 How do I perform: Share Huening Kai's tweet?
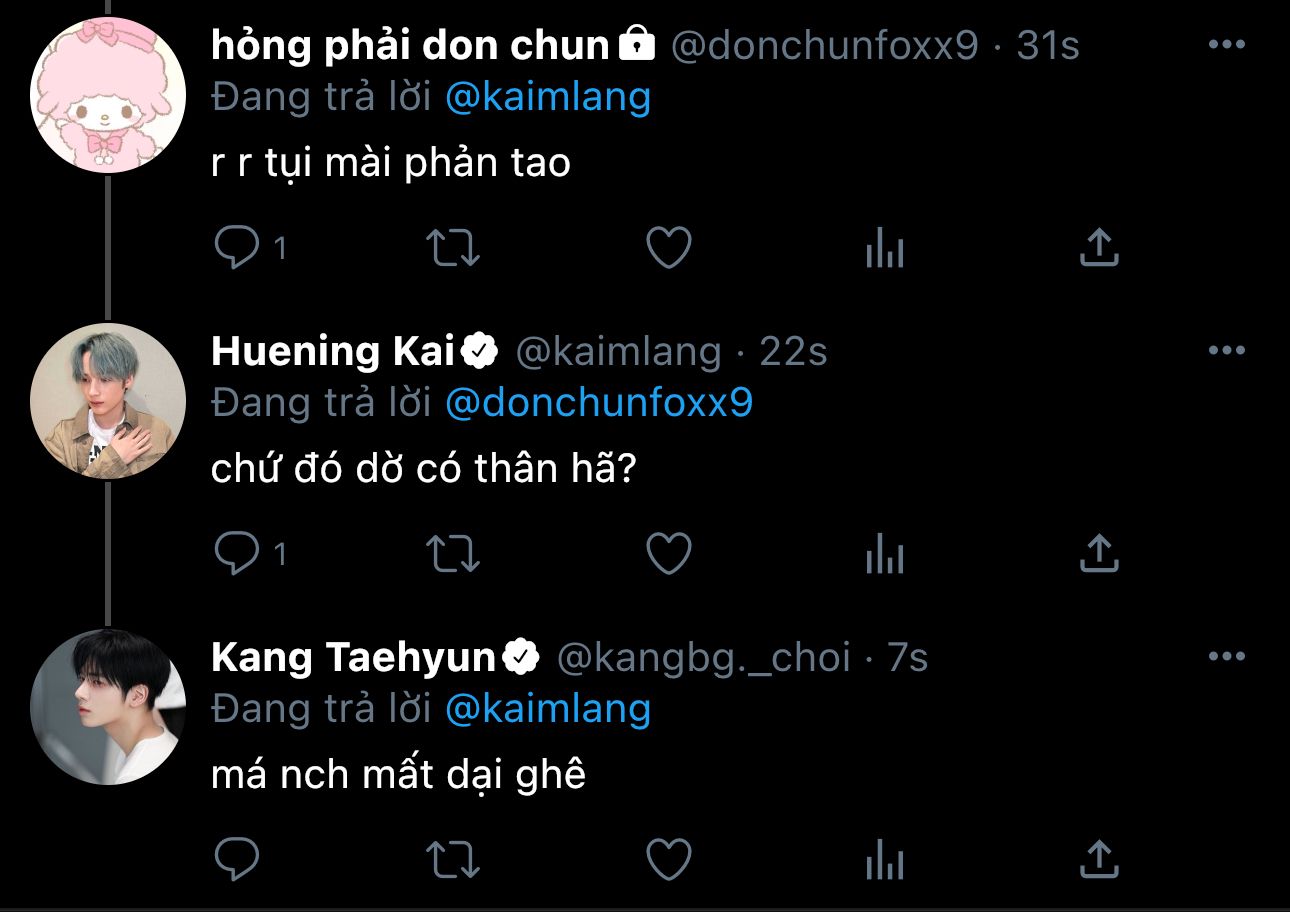pyautogui.click(x=1098, y=553)
